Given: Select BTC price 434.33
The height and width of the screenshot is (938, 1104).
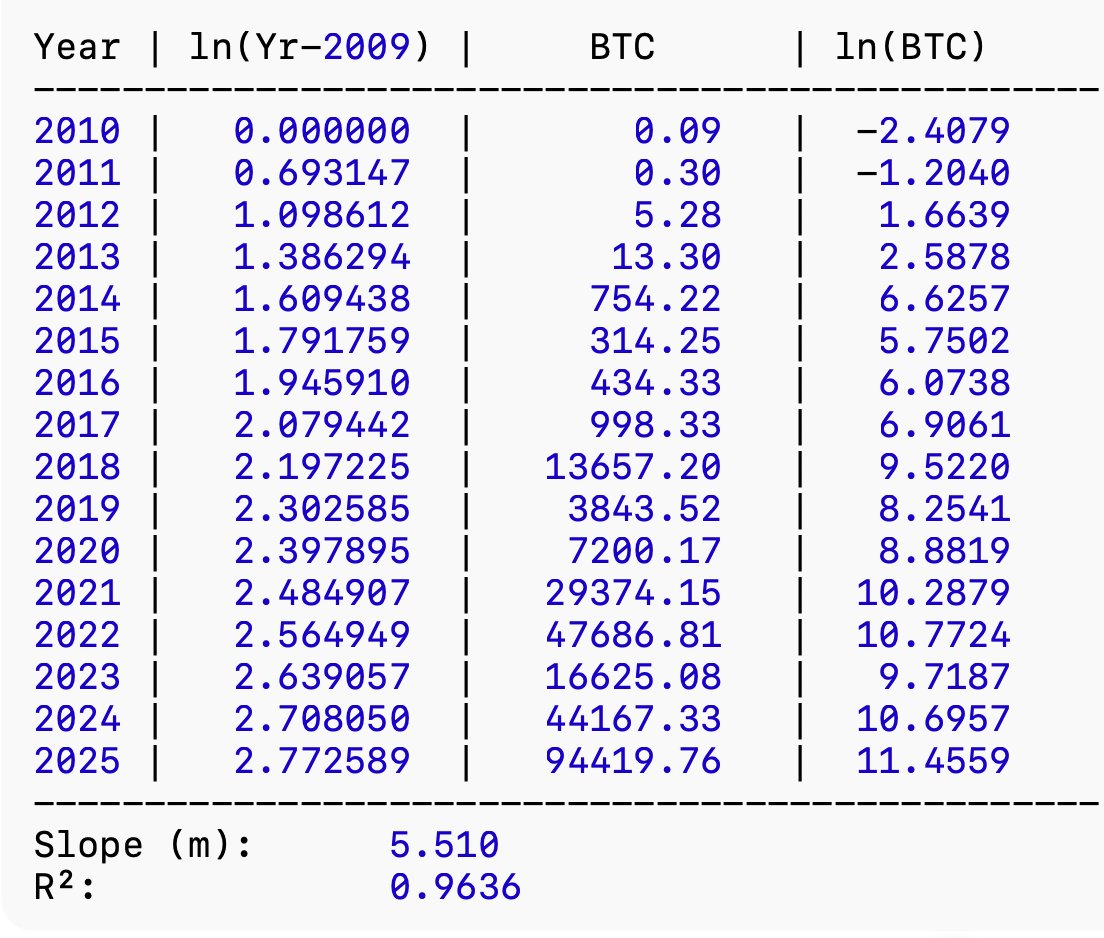Looking at the screenshot, I should pos(656,383).
